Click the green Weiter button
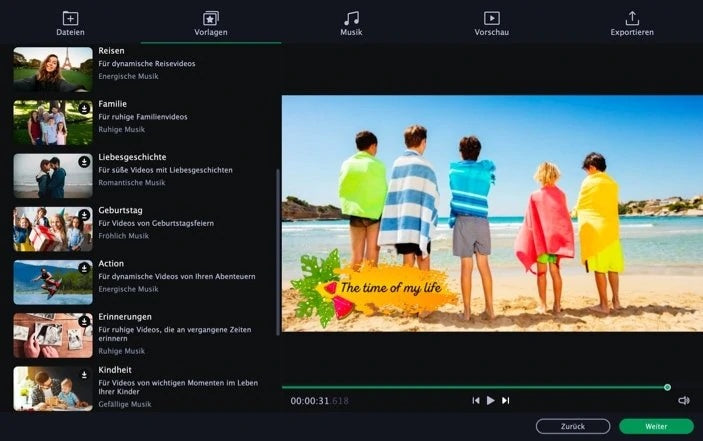Screen dimensions: 703x441 pyautogui.click(x=656, y=426)
